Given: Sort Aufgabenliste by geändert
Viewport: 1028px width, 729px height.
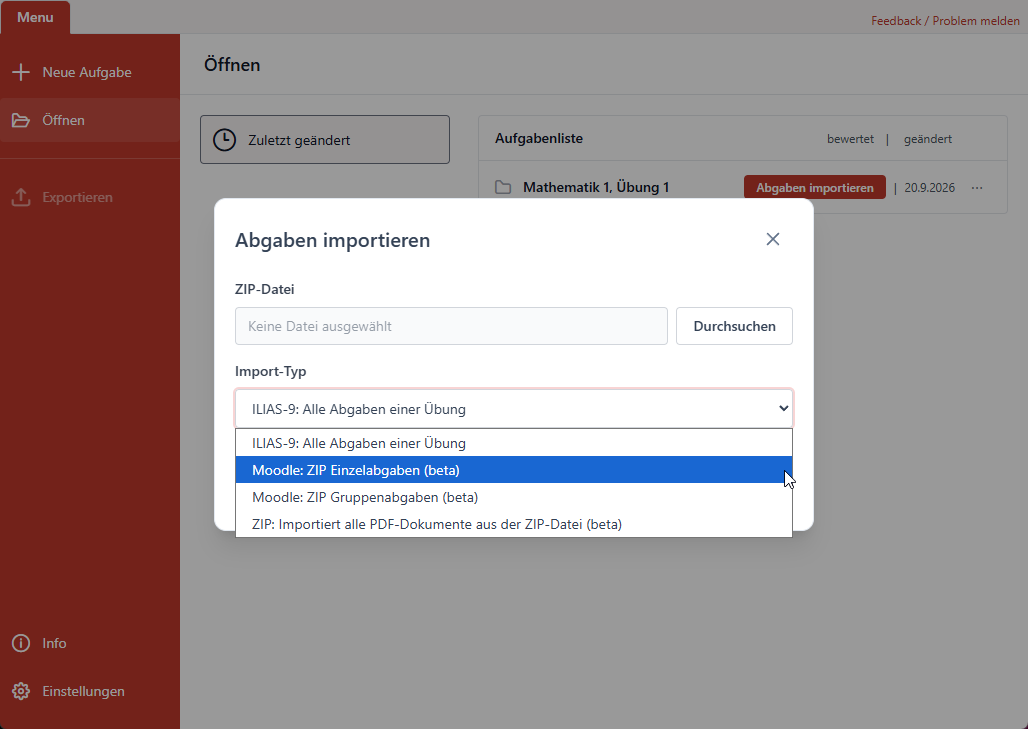Looking at the screenshot, I should 928,139.
